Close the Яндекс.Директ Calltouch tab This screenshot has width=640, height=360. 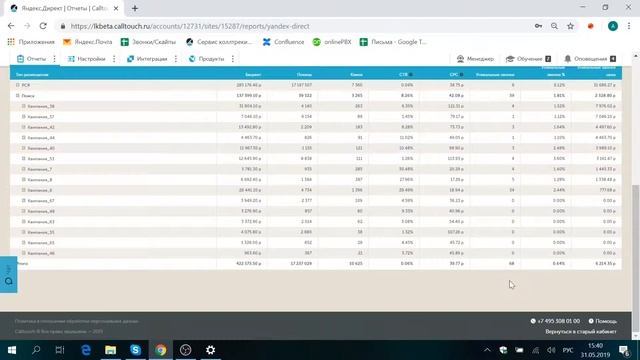pos(116,8)
